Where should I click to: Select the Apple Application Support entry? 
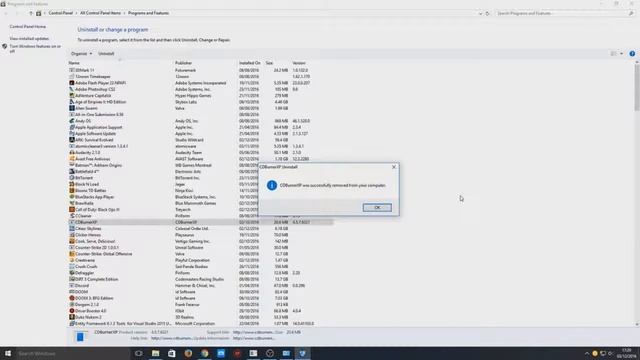98,127
